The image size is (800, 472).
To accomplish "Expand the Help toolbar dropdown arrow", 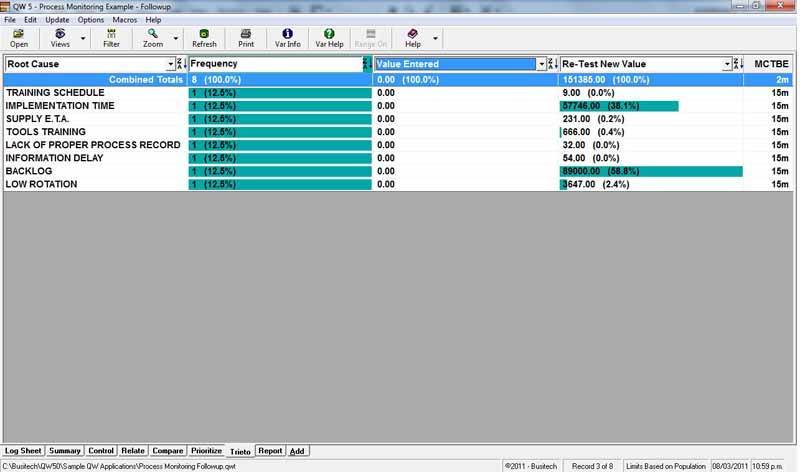I will pyautogui.click(x=435, y=38).
